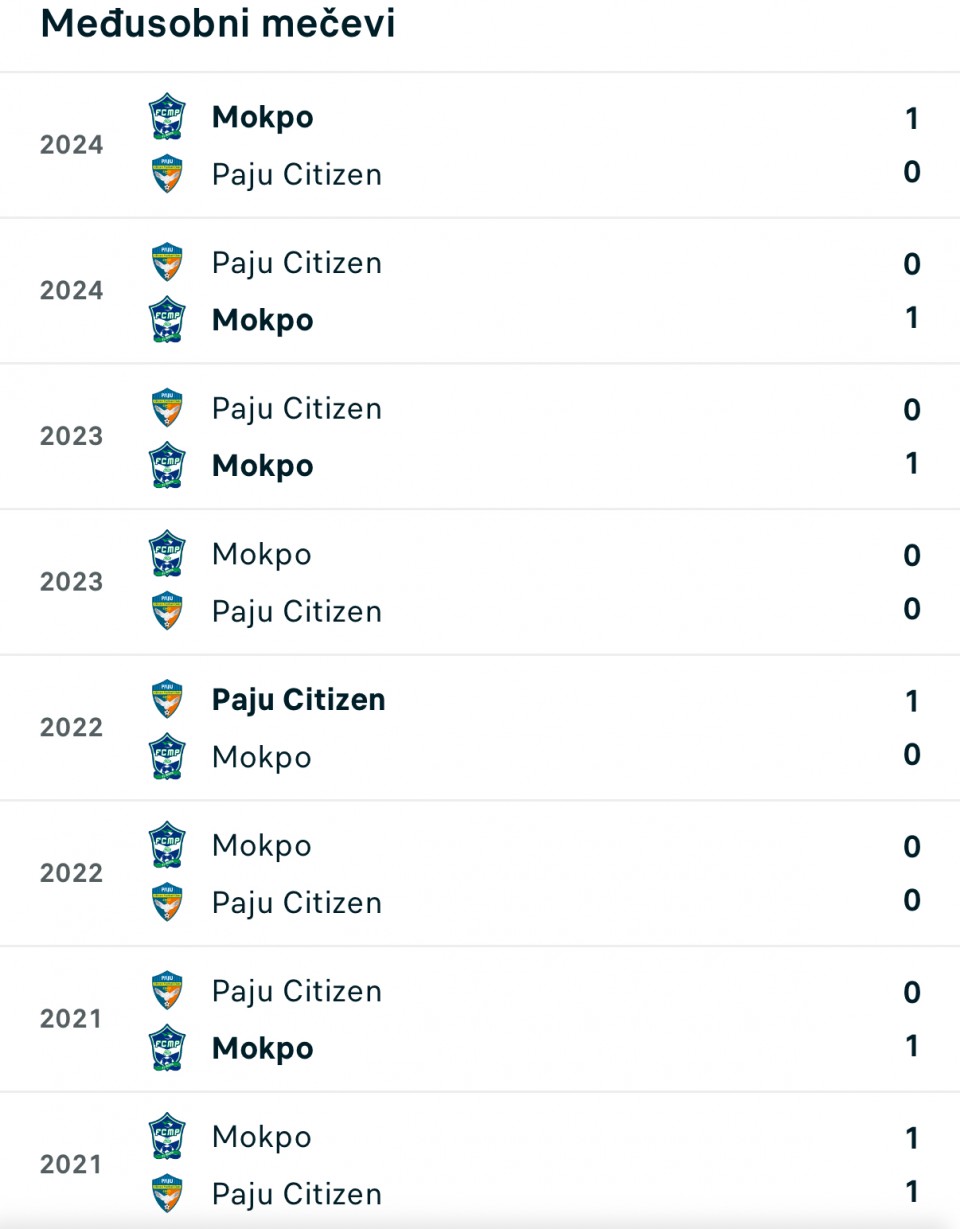Select Paju Citizen name in goalless 2023 match
Screen dimensions: 960x1229
click(x=297, y=612)
